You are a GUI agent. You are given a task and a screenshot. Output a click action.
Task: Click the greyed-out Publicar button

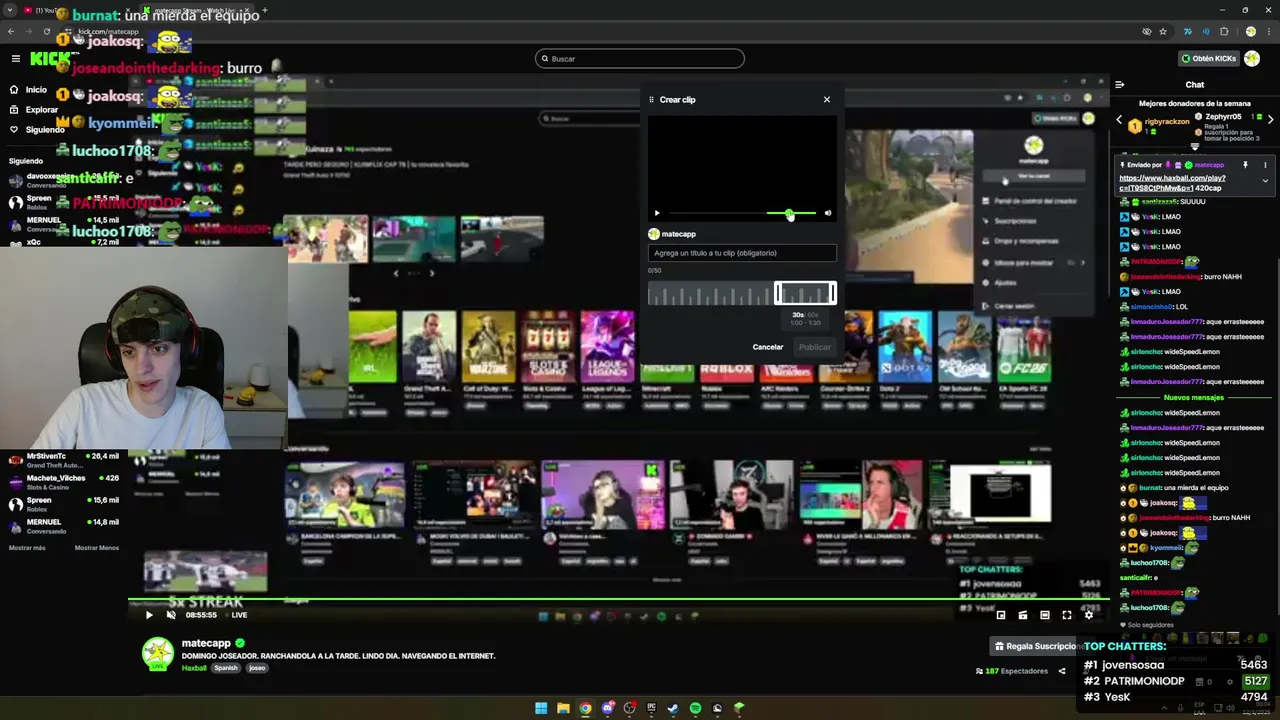pos(815,347)
